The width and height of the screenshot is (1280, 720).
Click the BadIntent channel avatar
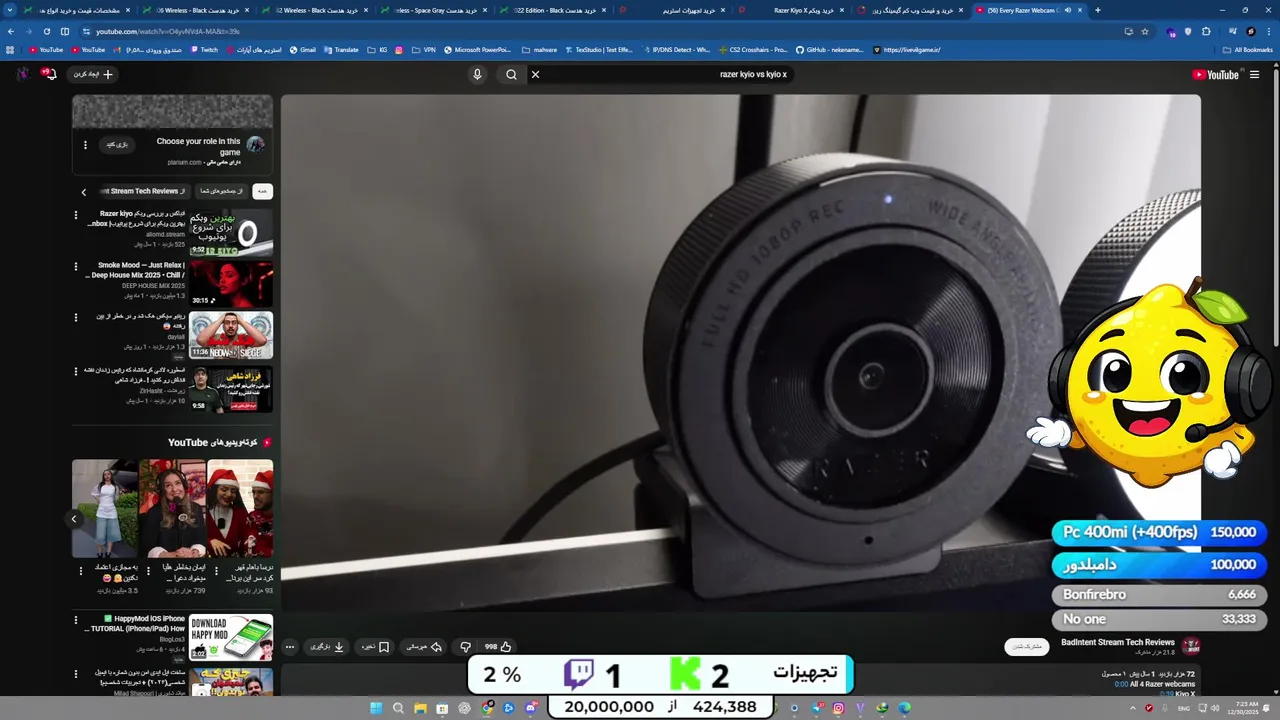pyautogui.click(x=1190, y=646)
